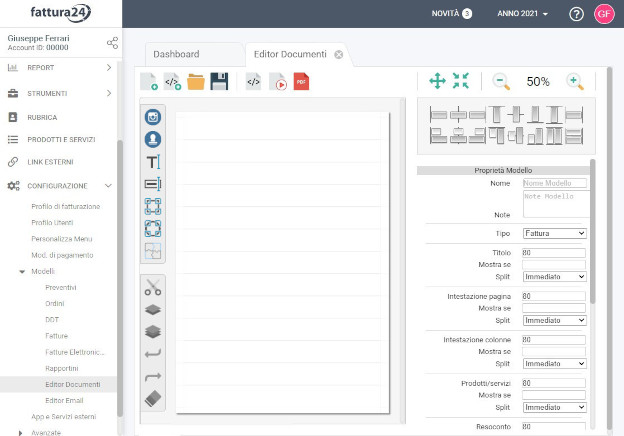Open Profilo di fatturazione

click(66, 206)
